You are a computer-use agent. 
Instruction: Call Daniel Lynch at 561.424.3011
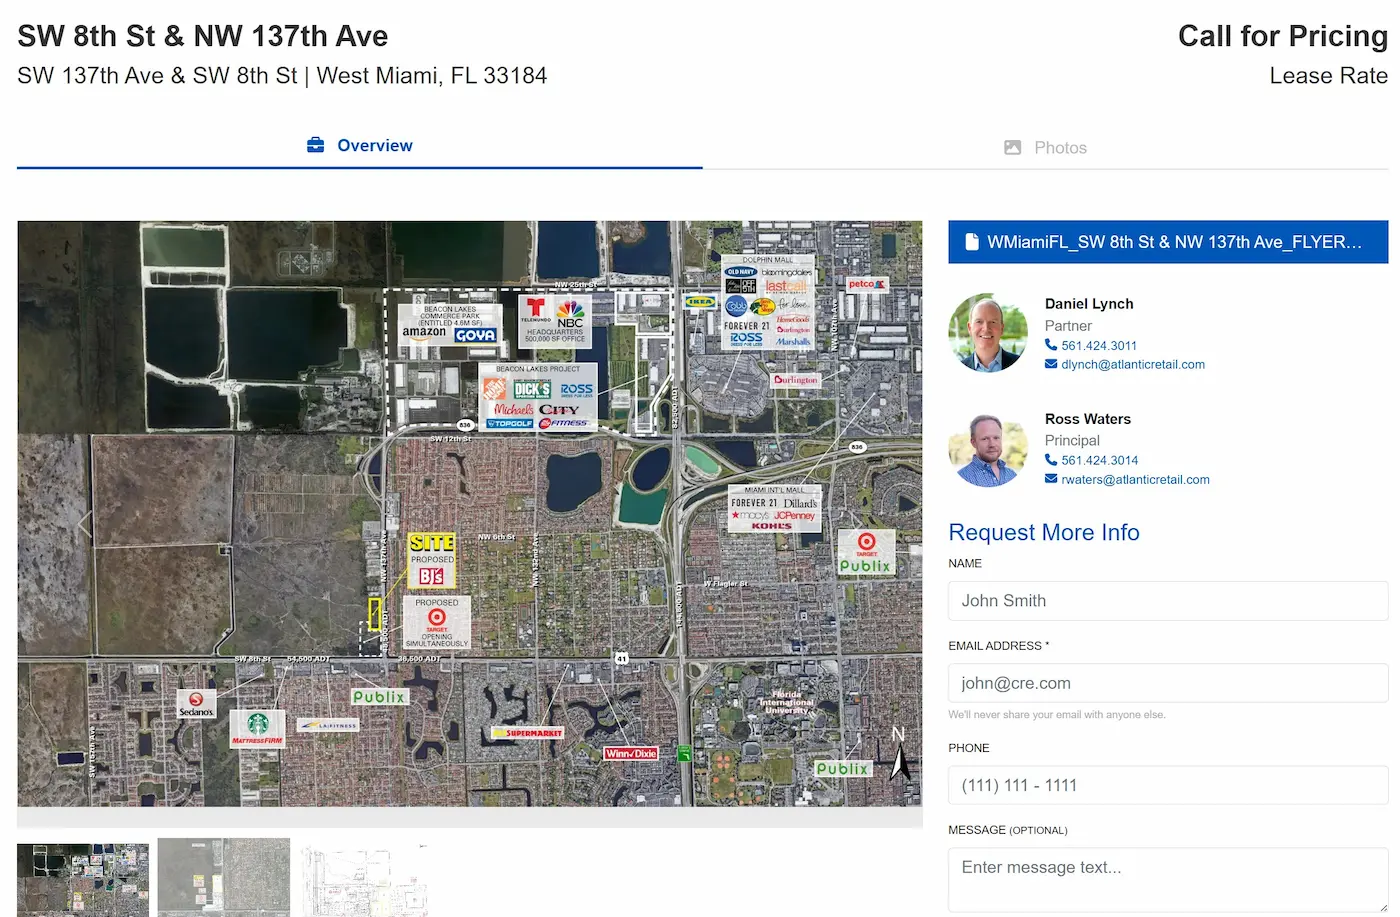click(x=1099, y=346)
